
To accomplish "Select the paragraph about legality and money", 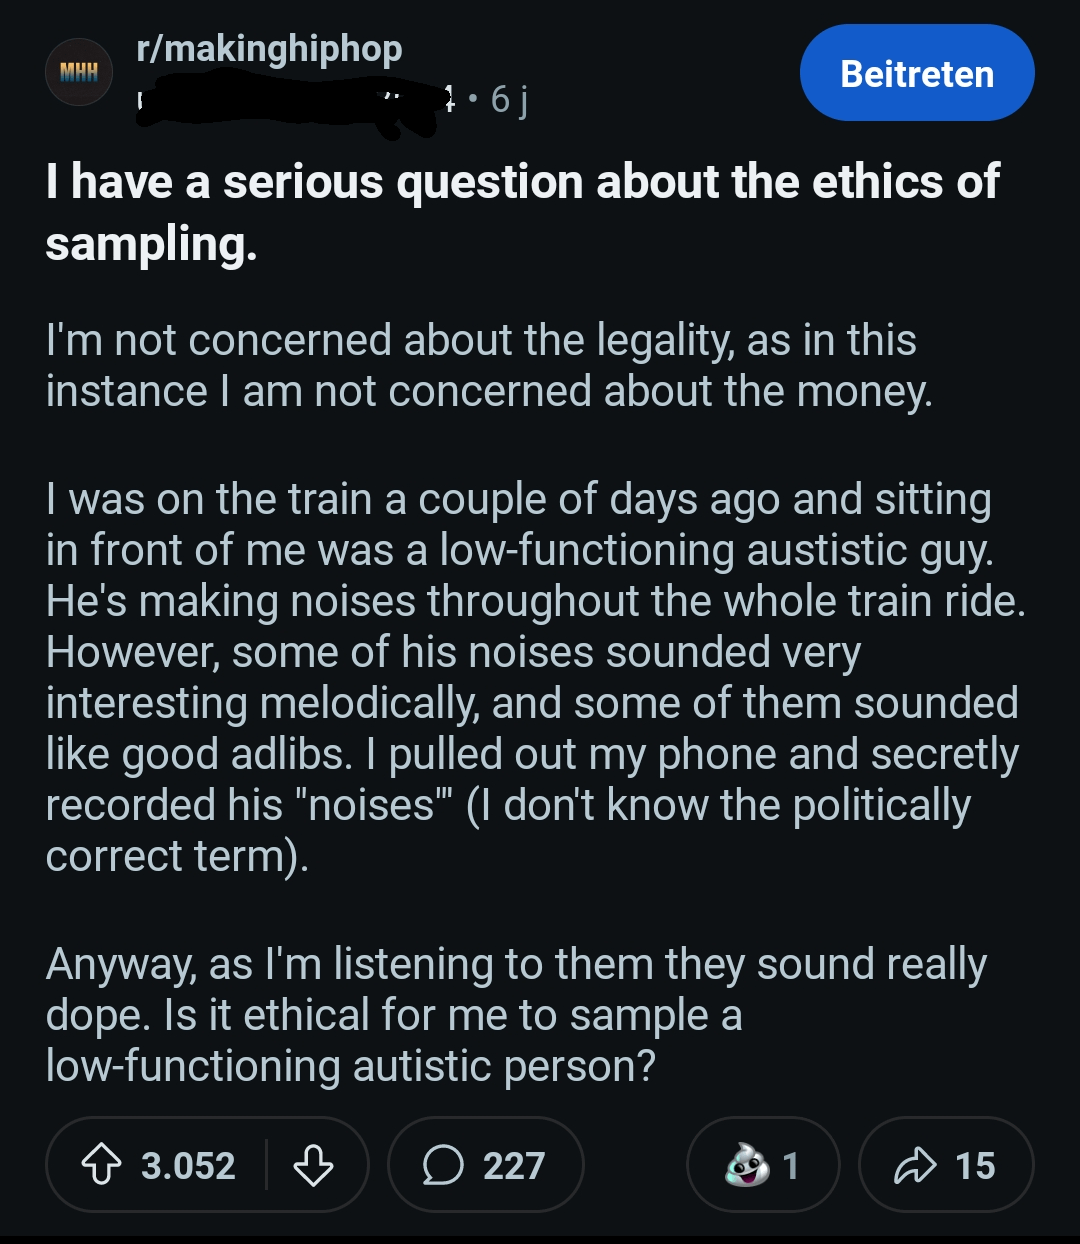I will (489, 366).
